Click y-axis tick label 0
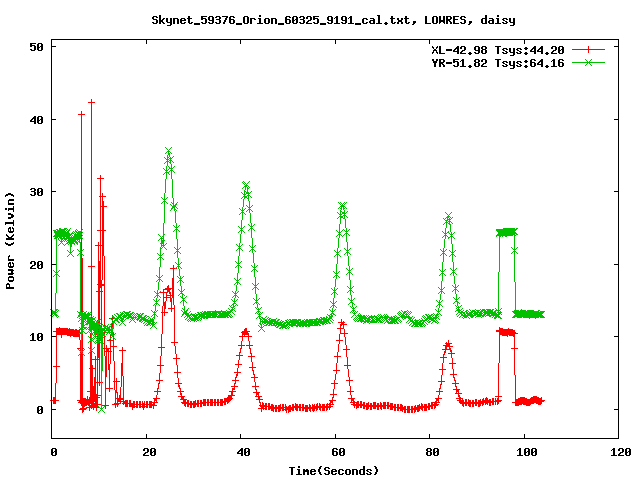Viewport: 640px width, 480px height. click(40, 409)
